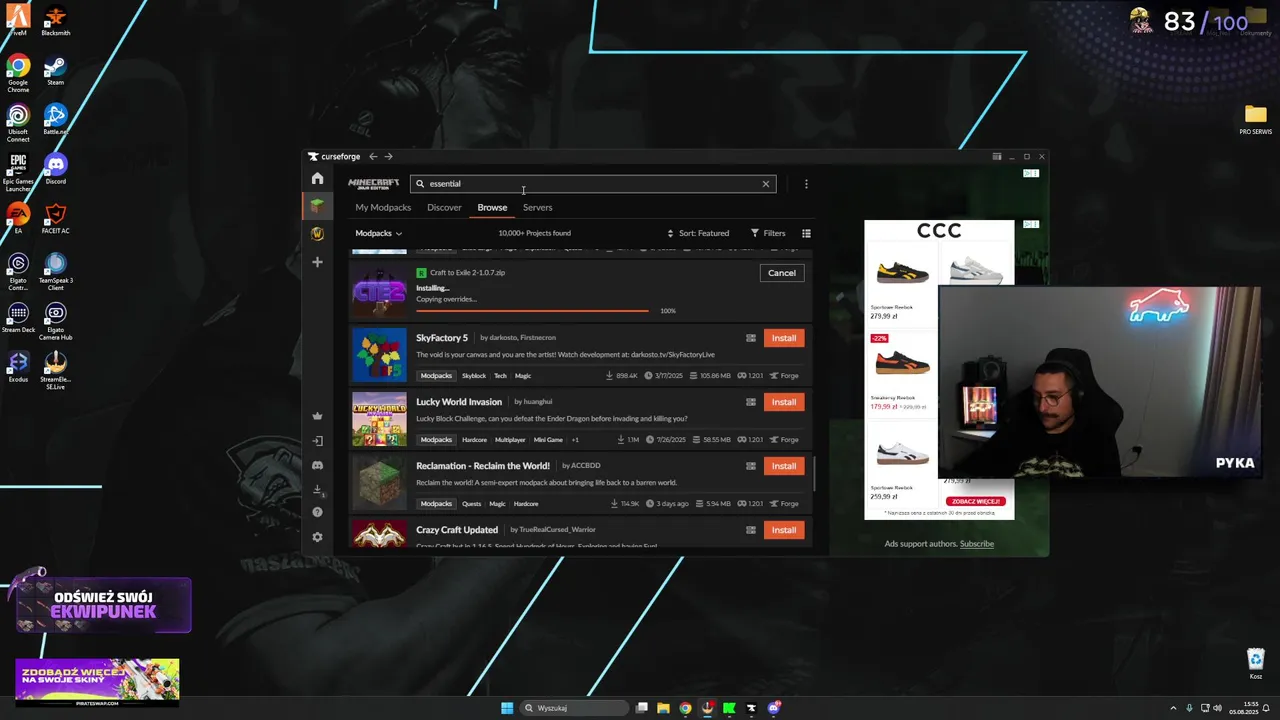Open the Epic Games Launcher desktop shortcut
This screenshot has width=1280, height=720.
(x=18, y=172)
